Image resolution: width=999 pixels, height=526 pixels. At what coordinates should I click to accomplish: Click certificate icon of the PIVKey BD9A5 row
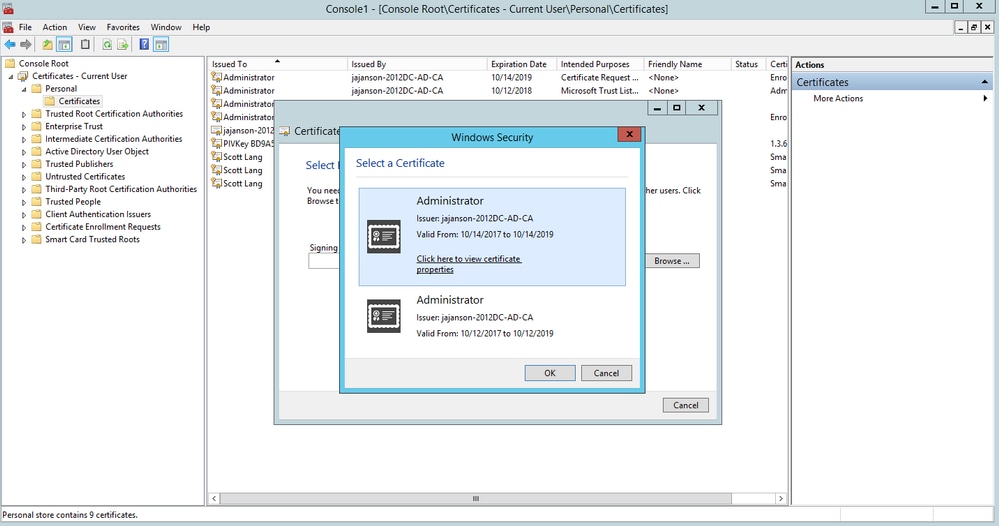217,143
